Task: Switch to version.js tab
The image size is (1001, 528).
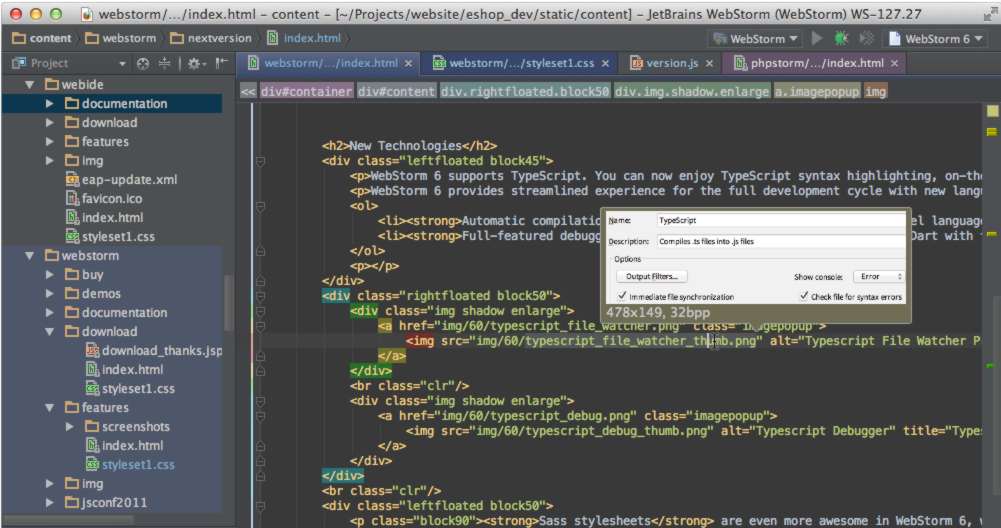Action: point(671,63)
